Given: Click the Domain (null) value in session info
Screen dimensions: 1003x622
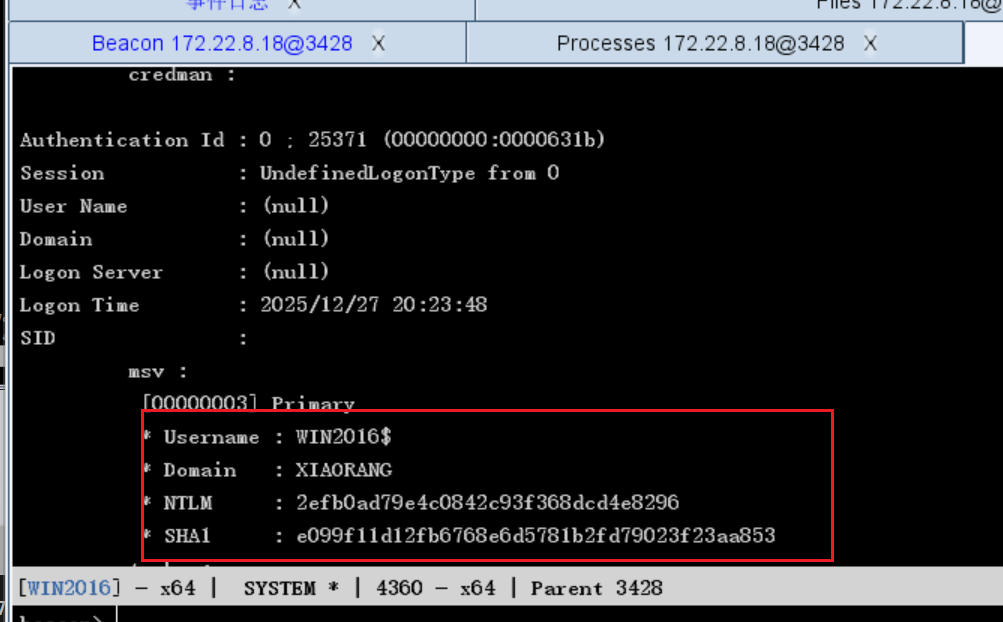Looking at the screenshot, I should pyautogui.click(x=296, y=239).
